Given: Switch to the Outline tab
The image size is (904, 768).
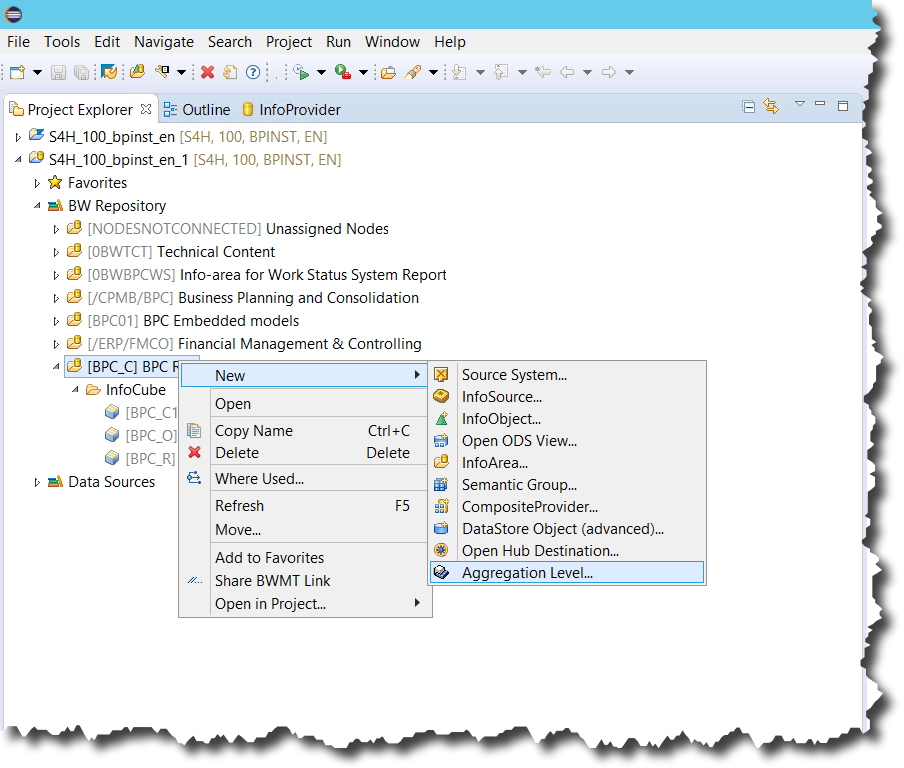Looking at the screenshot, I should 205,110.
